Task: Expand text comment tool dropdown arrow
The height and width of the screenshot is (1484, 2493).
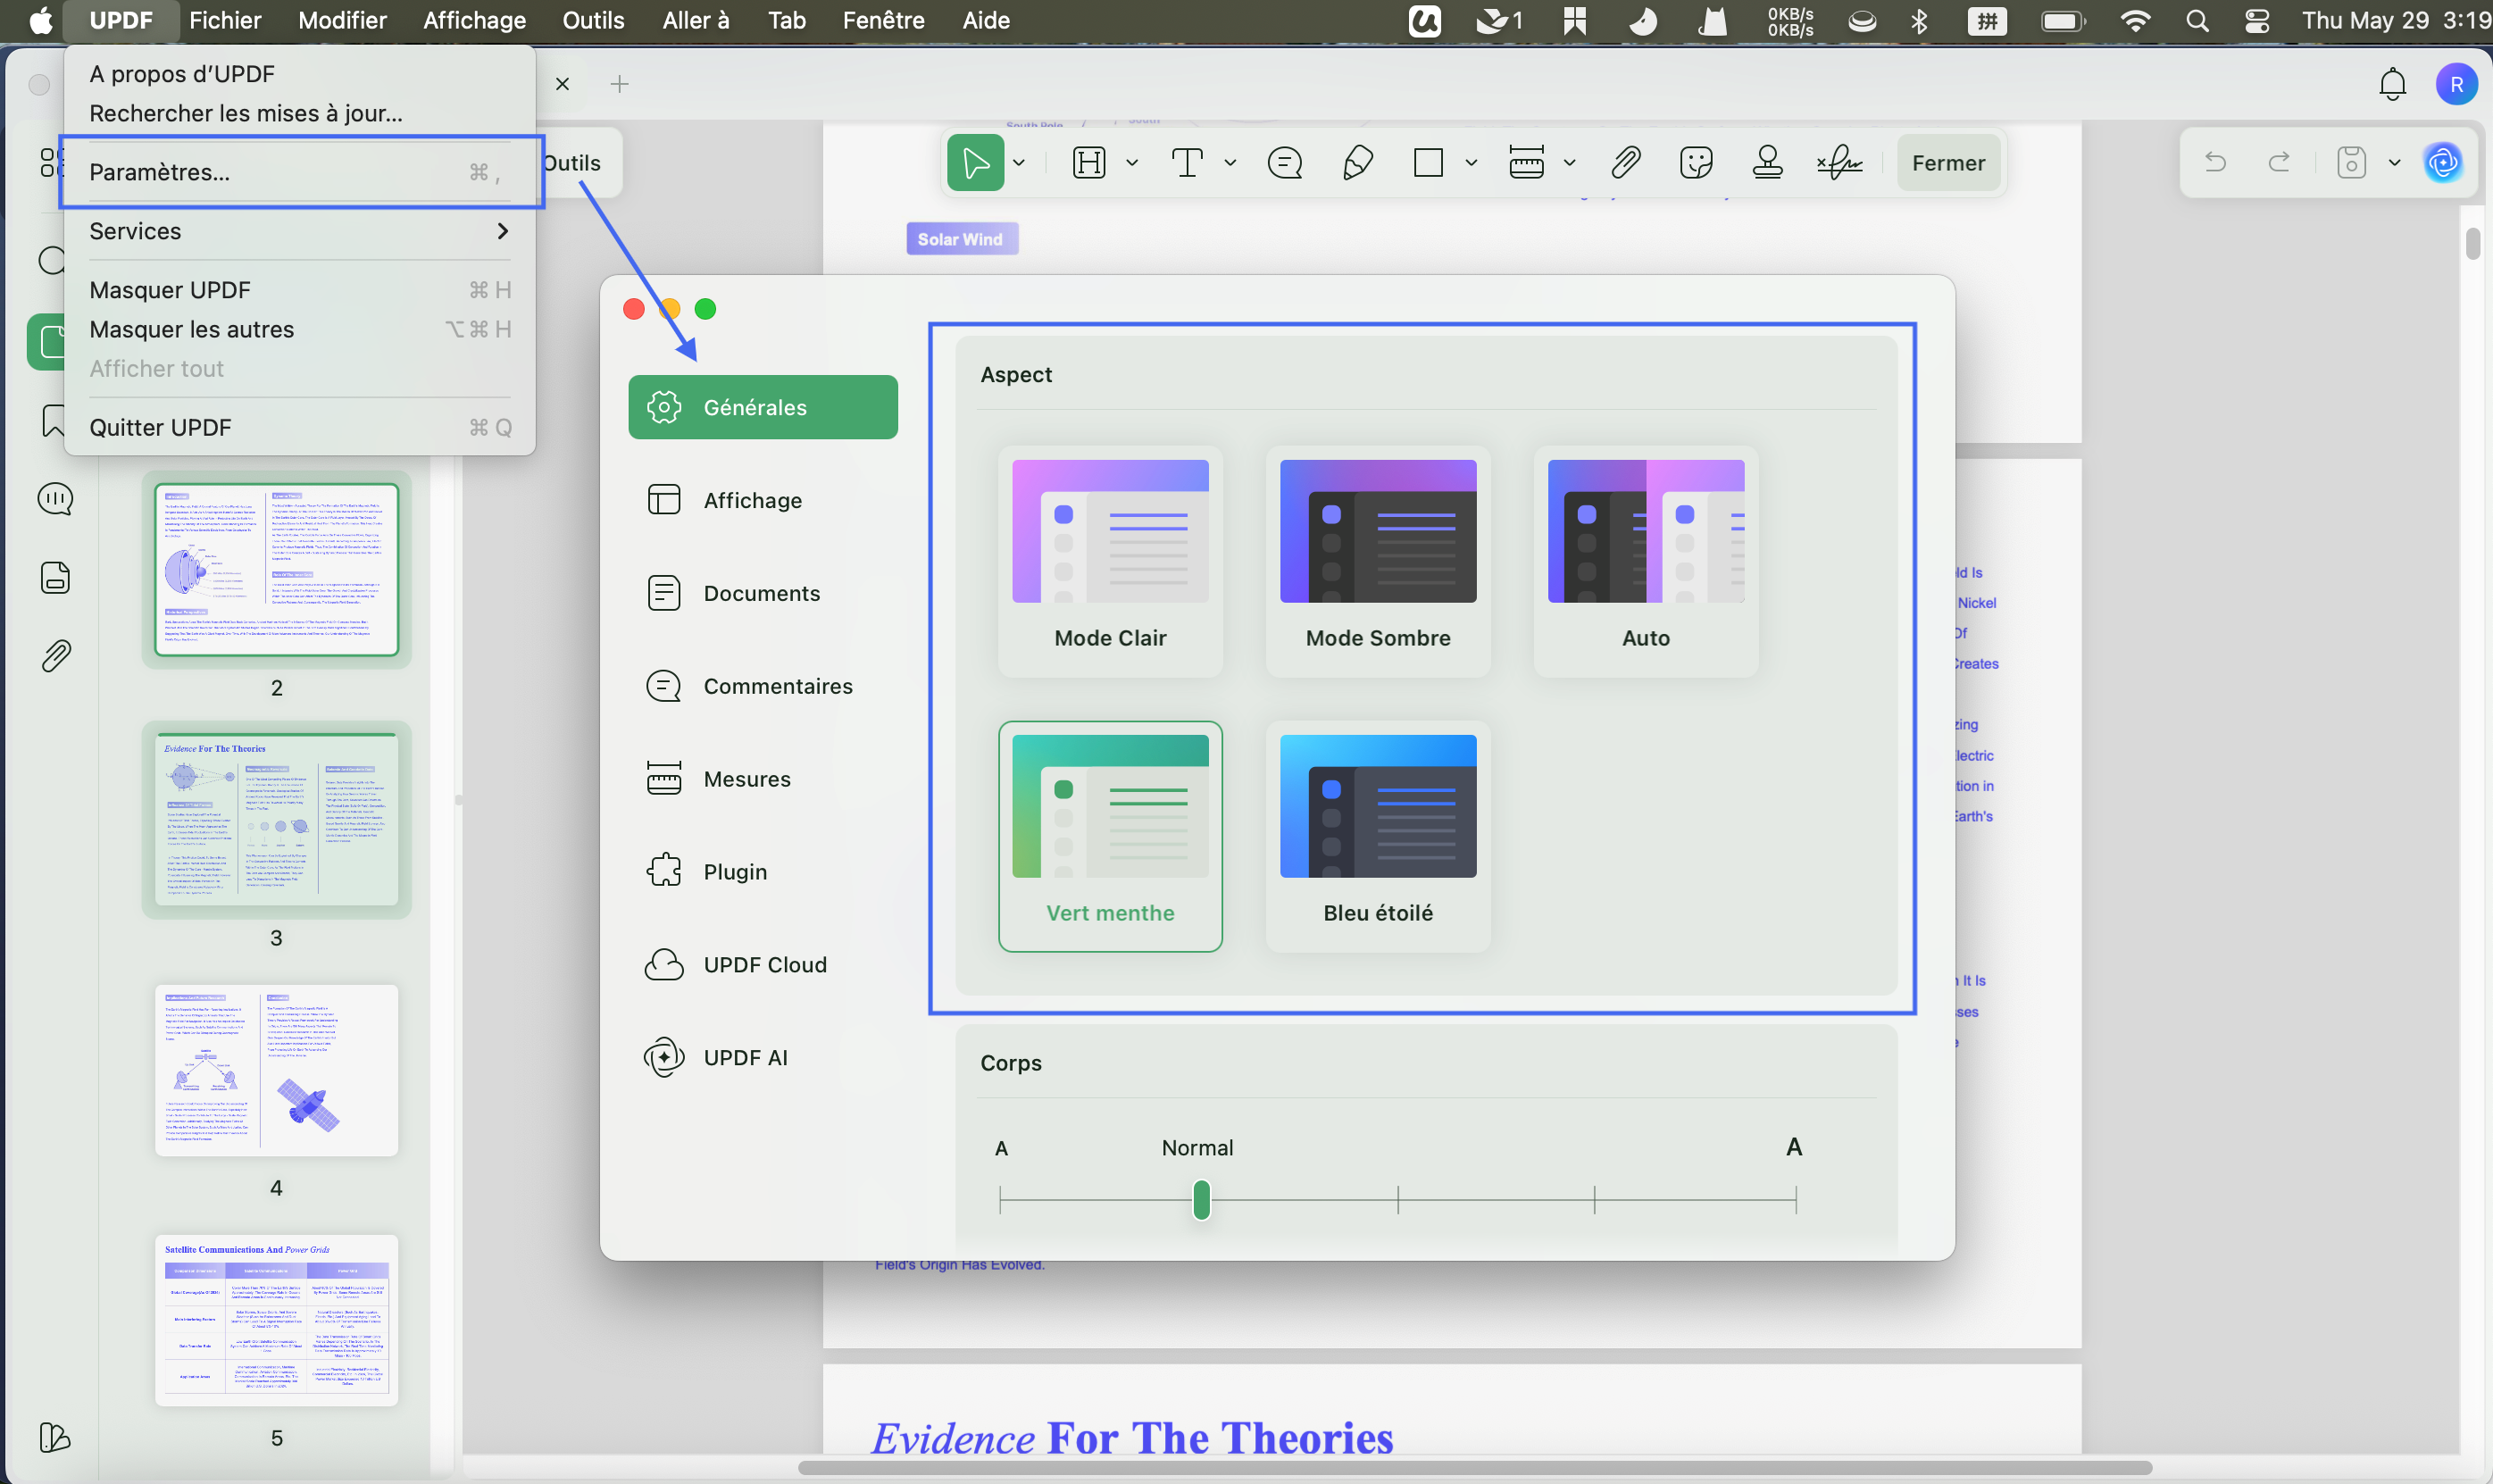Action: click(1230, 163)
